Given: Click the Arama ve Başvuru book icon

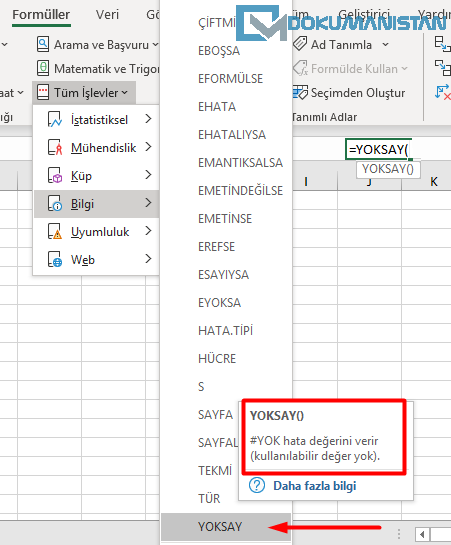Looking at the screenshot, I should click(x=43, y=44).
